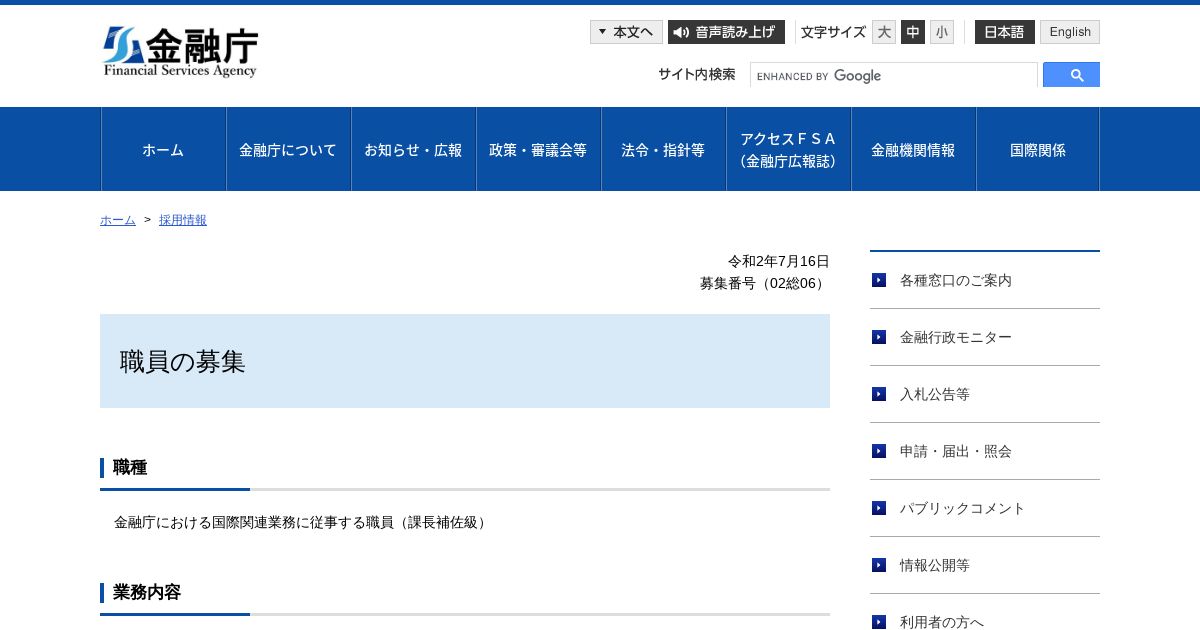Click the date text 令和2年7月16日
The width and height of the screenshot is (1200, 630).
point(779,261)
